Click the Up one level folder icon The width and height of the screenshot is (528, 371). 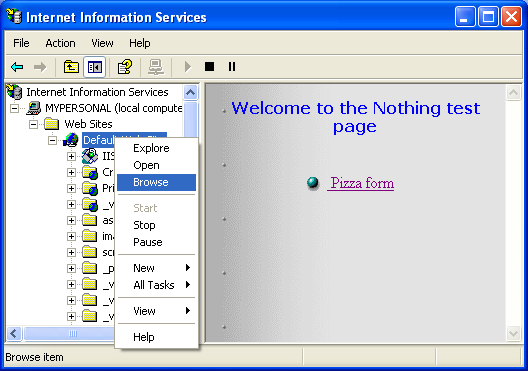click(71, 67)
